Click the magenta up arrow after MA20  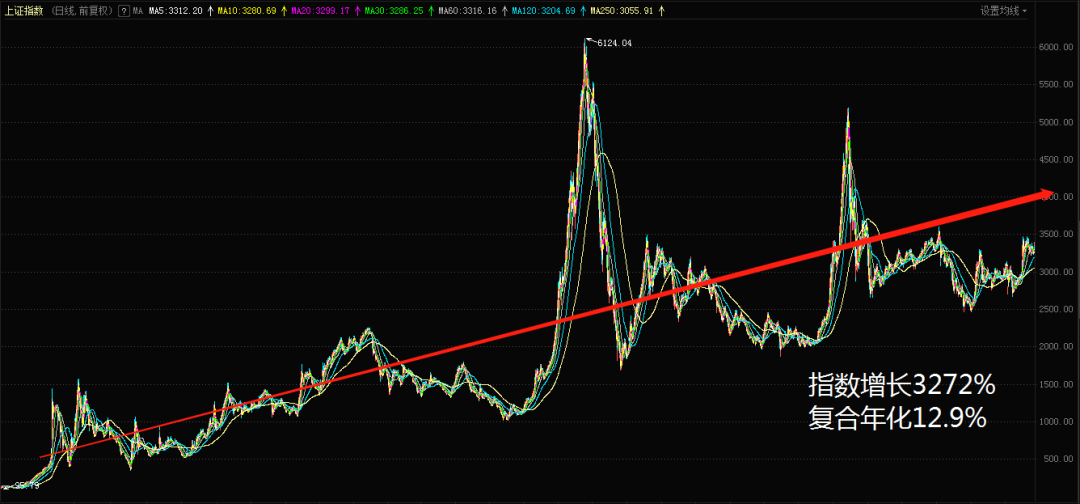357,11
